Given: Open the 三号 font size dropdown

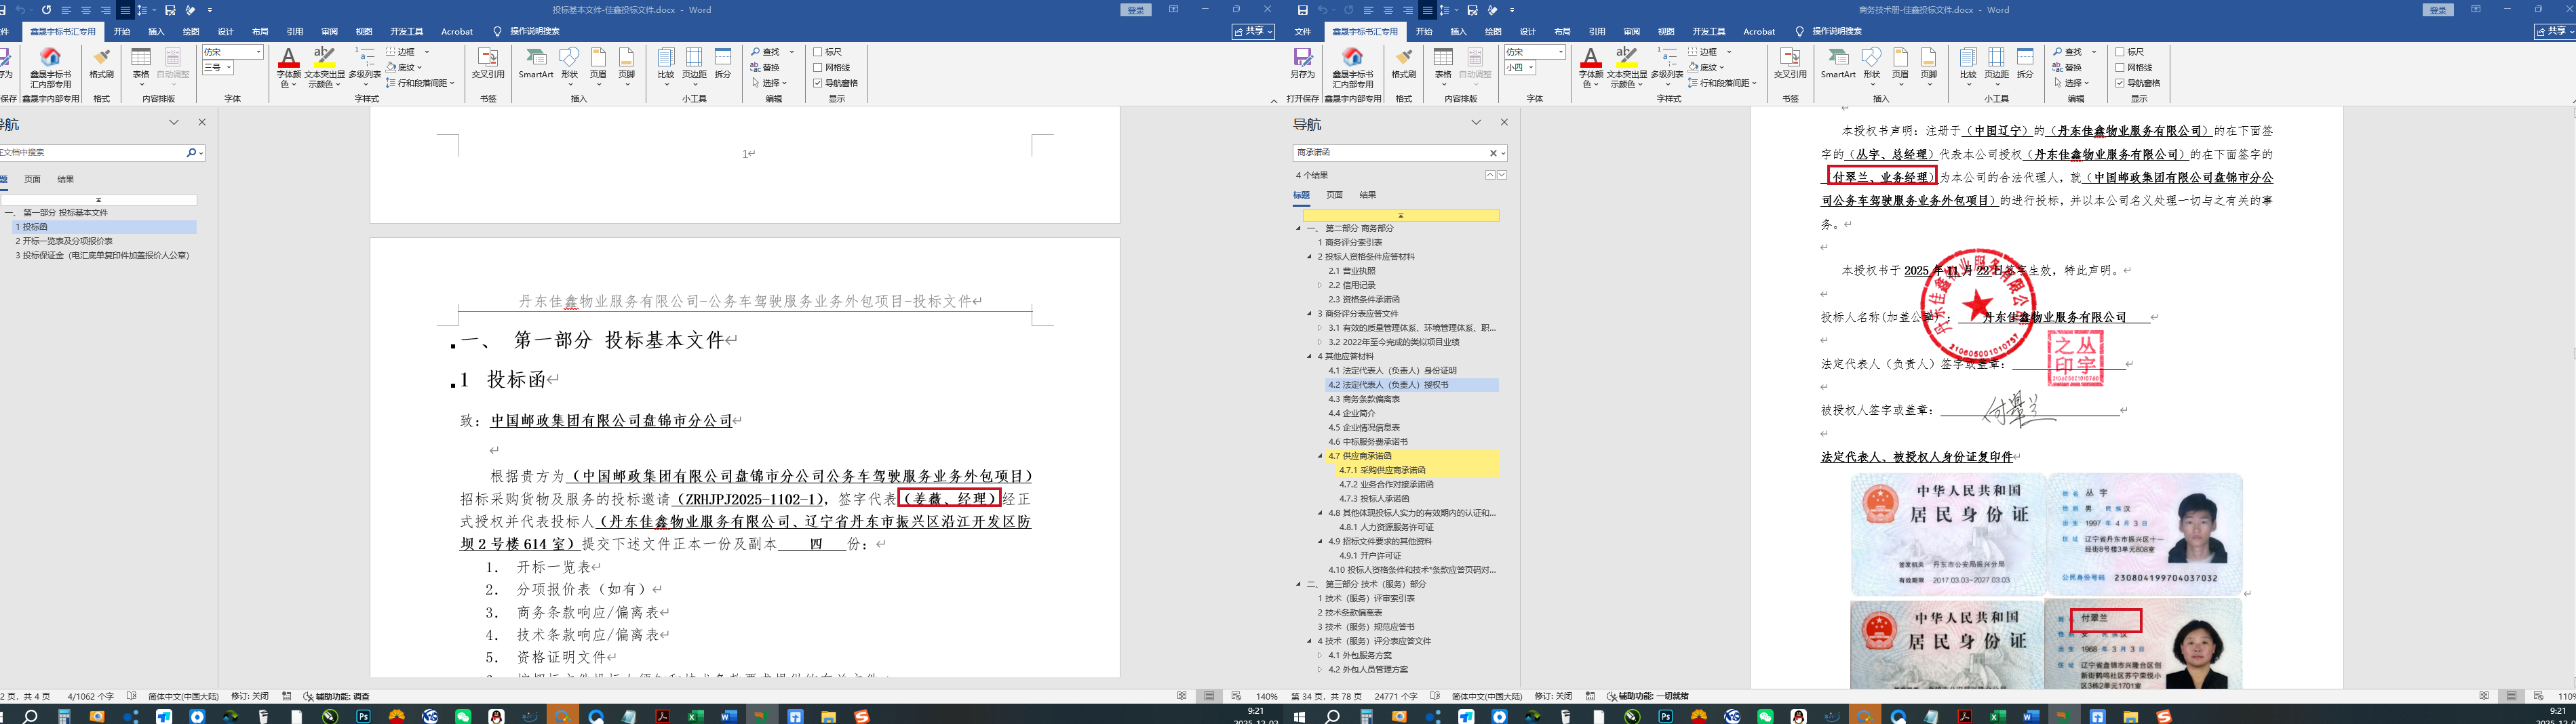Looking at the screenshot, I should tap(229, 68).
